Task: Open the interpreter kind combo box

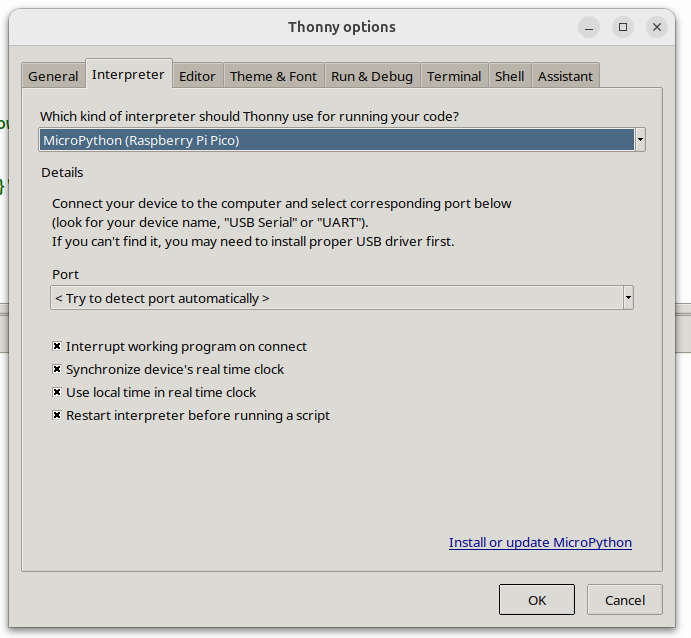Action: pyautogui.click(x=342, y=140)
